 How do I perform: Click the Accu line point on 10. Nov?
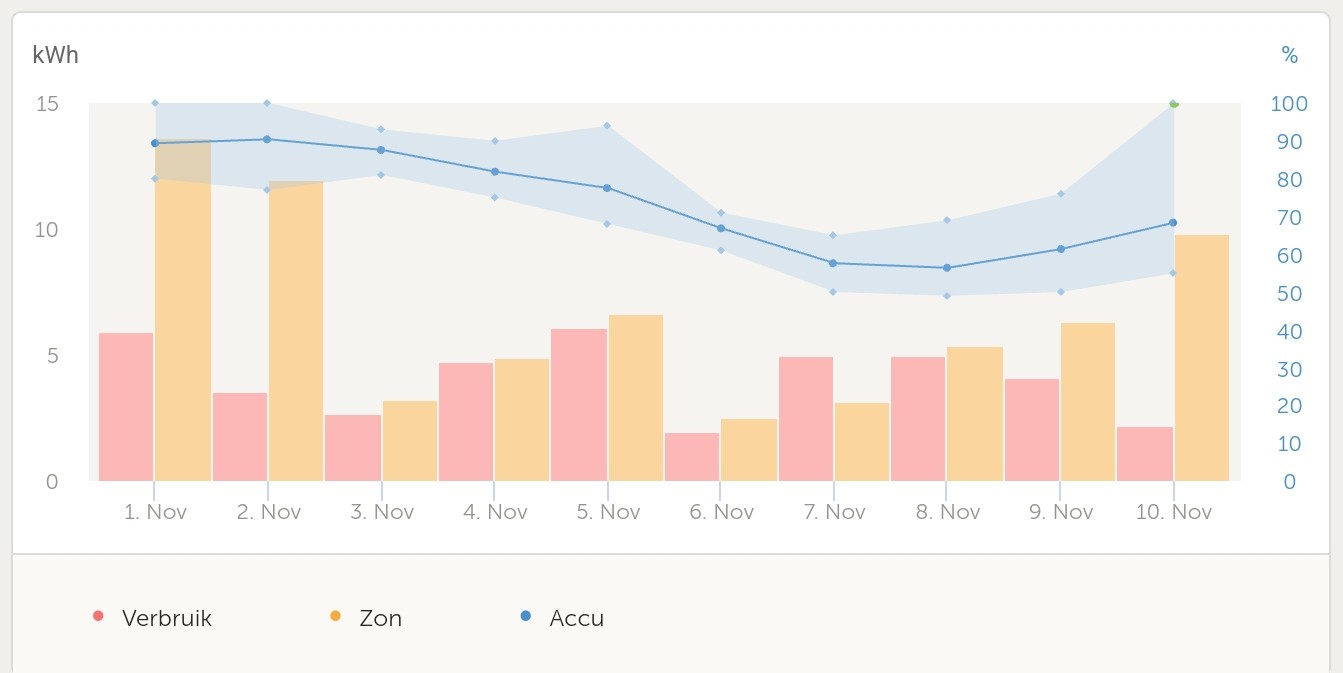tap(1173, 223)
